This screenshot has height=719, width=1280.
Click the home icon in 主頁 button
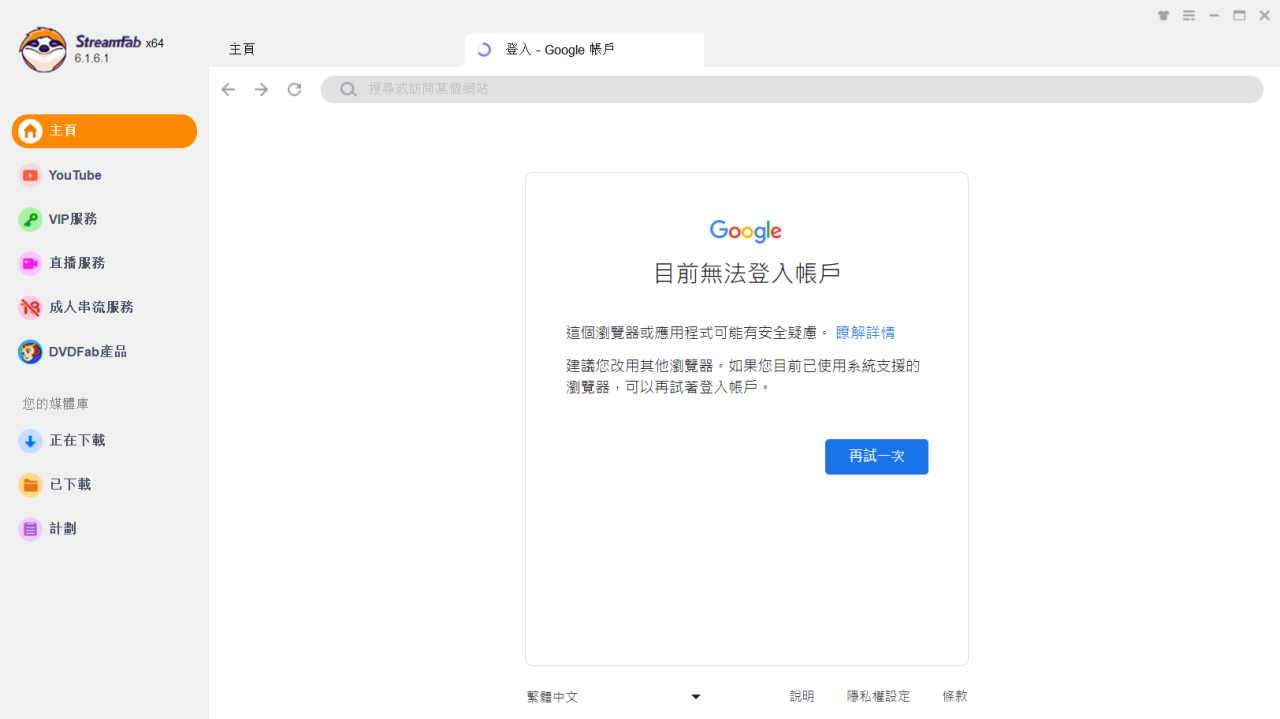[30, 131]
